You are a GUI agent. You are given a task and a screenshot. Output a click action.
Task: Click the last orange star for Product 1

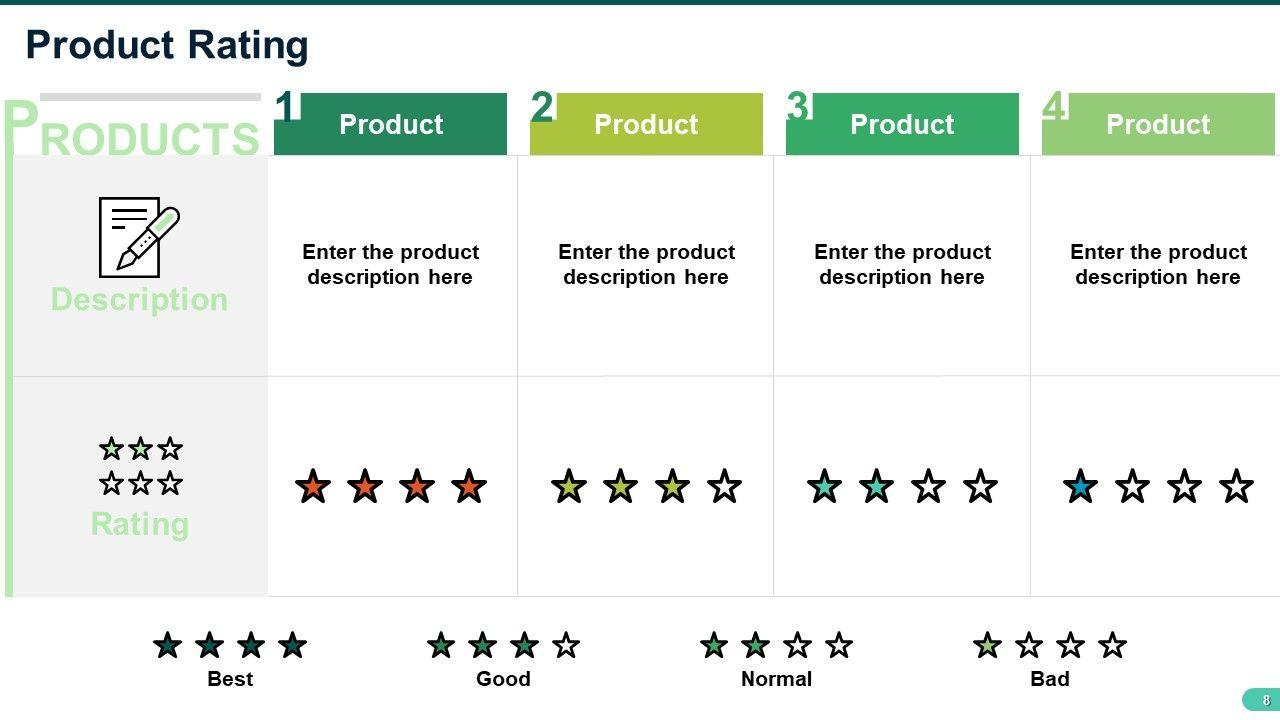[x=468, y=487]
